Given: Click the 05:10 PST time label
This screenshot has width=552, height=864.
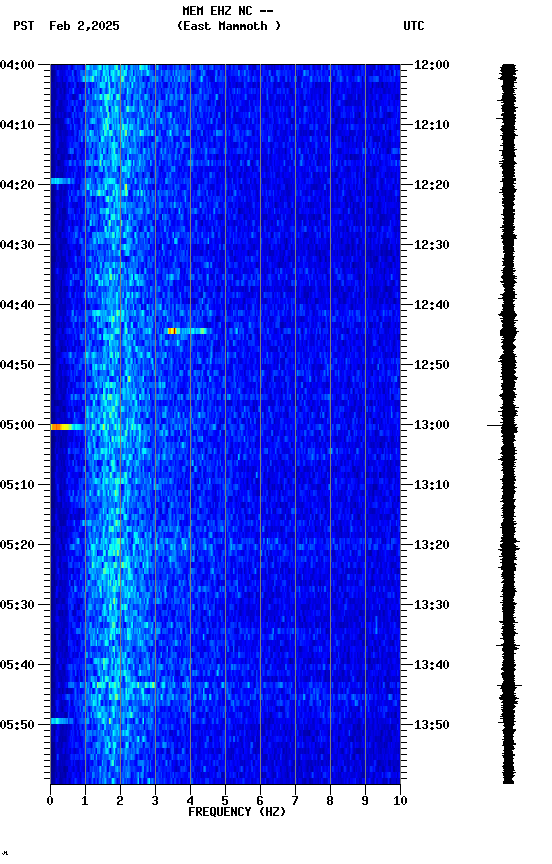Looking at the screenshot, I should [x=17, y=485].
